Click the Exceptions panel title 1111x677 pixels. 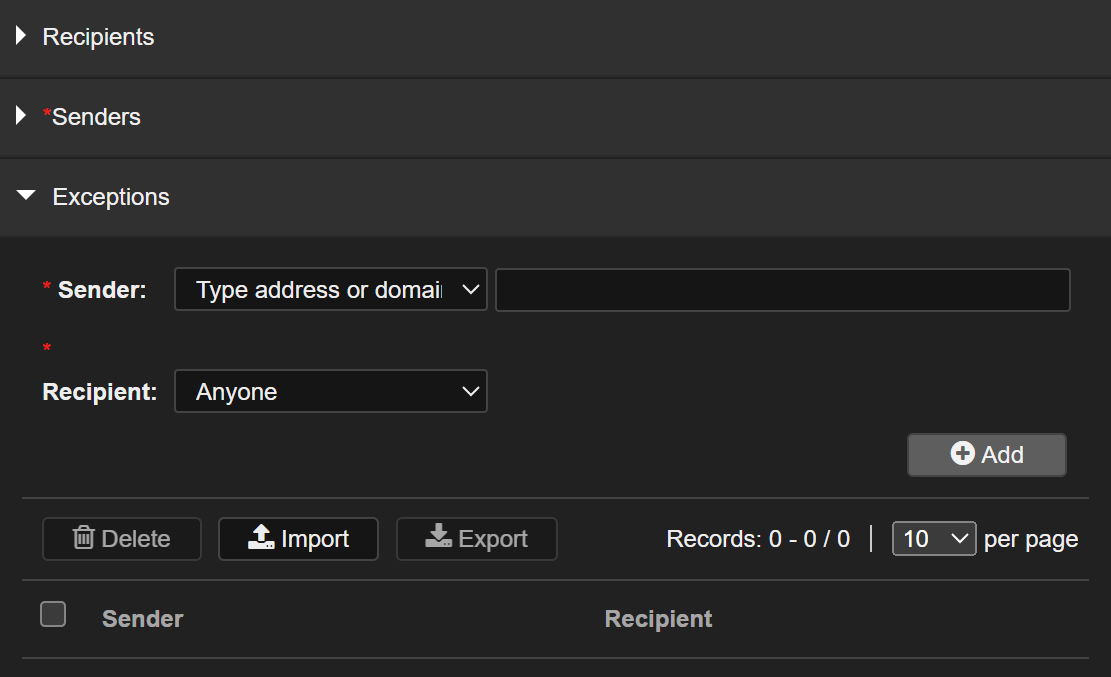pos(111,197)
